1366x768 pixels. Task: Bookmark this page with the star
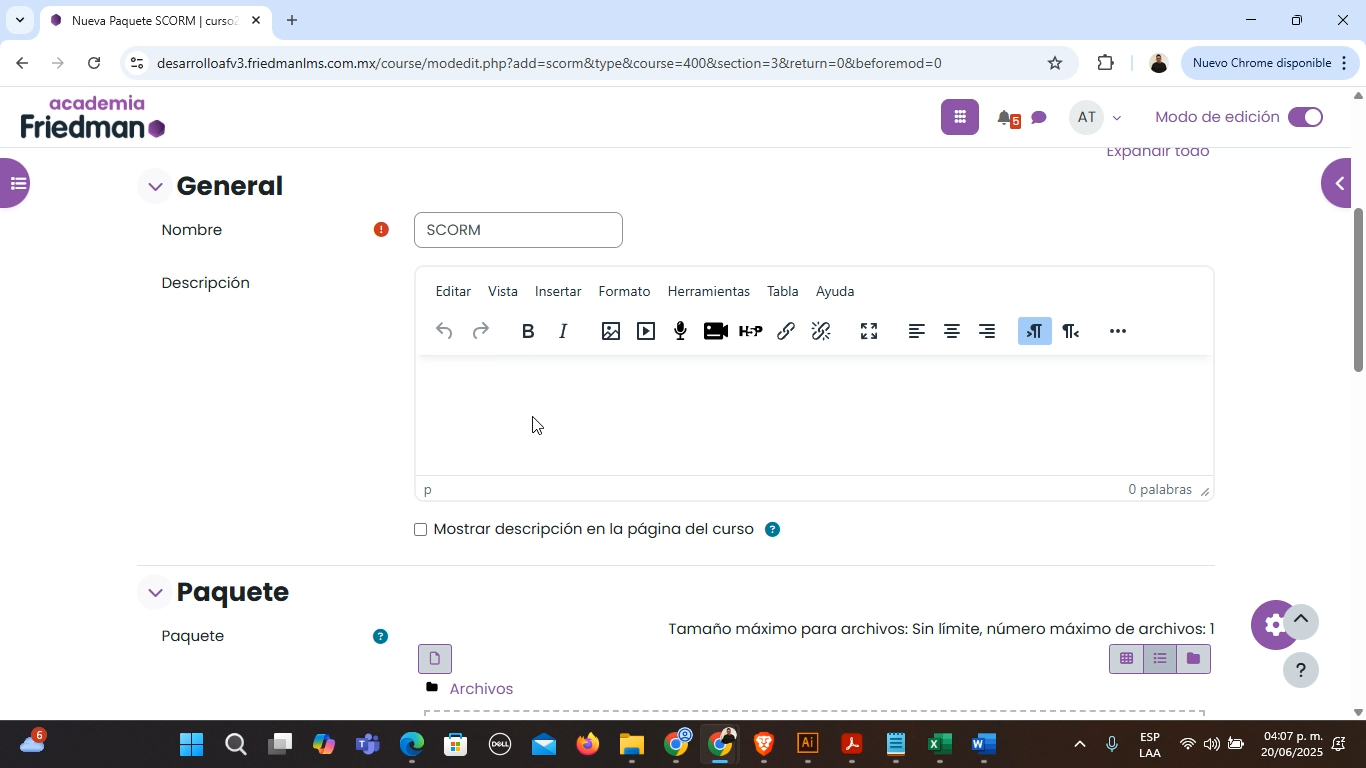tap(1055, 63)
